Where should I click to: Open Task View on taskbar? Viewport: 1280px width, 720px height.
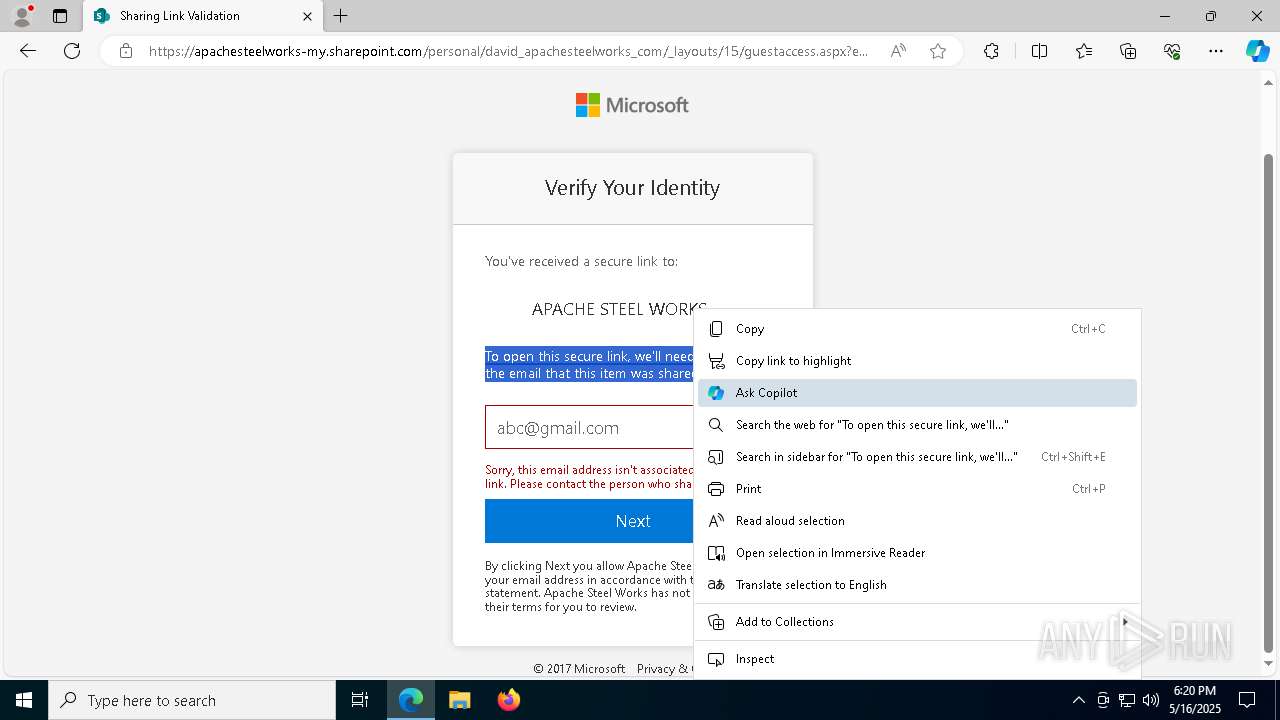click(360, 700)
